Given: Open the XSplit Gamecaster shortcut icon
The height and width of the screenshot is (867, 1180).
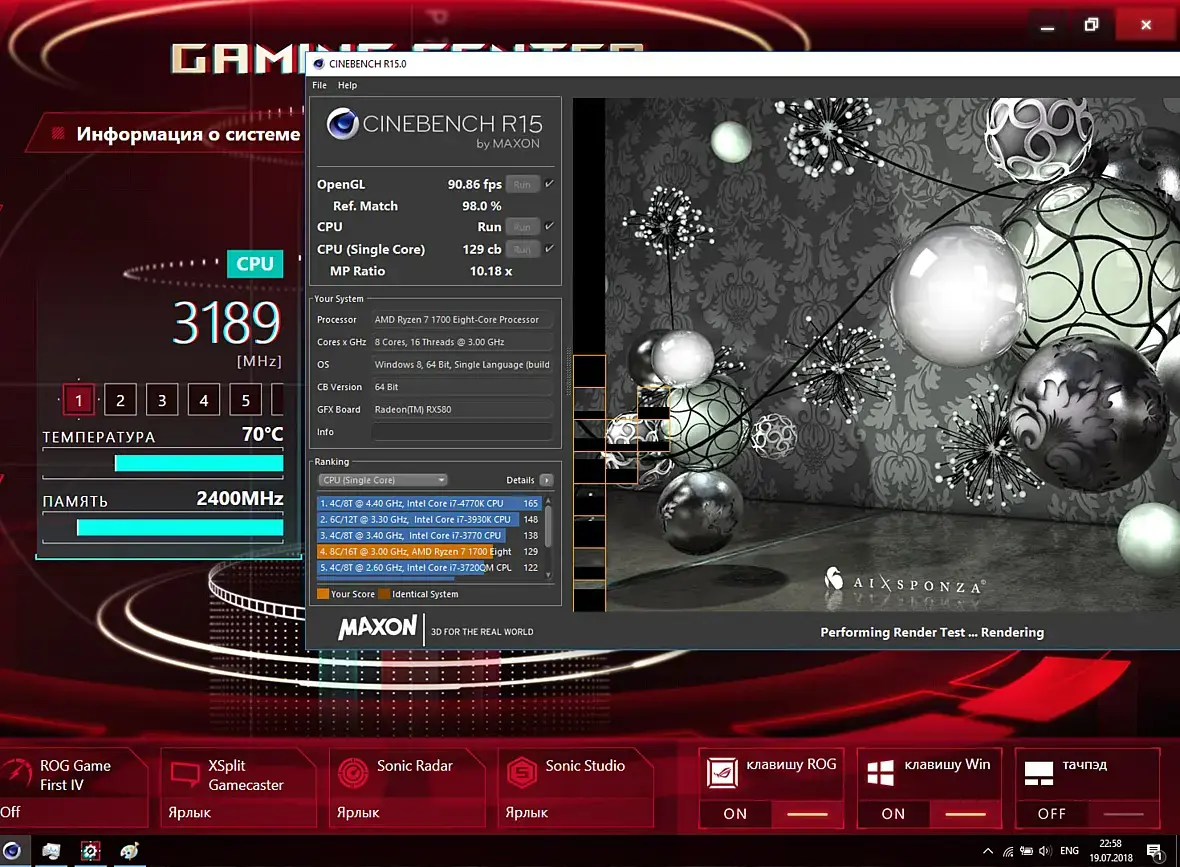Looking at the screenshot, I should 185,774.
